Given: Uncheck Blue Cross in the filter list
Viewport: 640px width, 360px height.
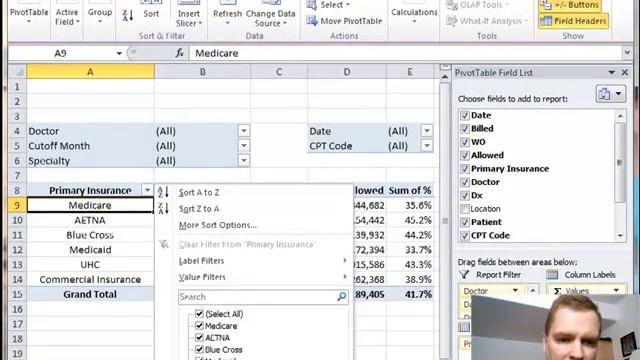Looking at the screenshot, I should (199, 349).
